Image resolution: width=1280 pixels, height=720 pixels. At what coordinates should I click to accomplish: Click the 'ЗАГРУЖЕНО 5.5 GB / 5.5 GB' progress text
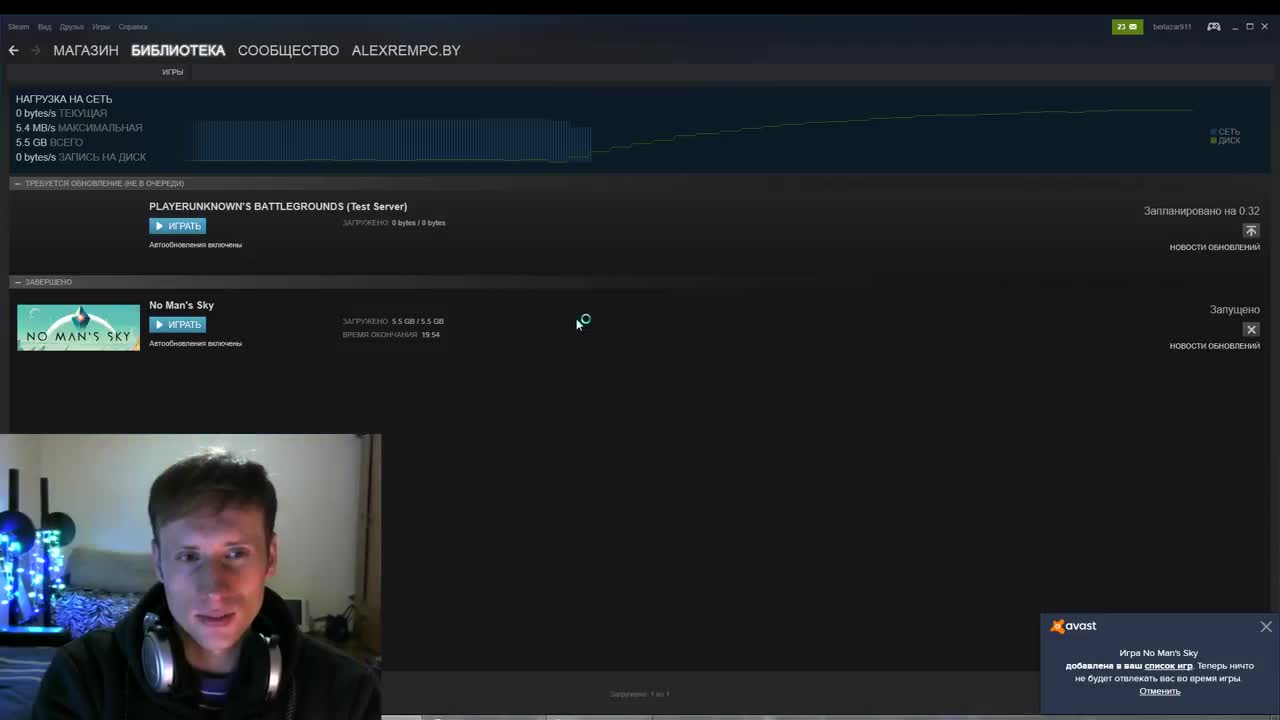(x=393, y=322)
